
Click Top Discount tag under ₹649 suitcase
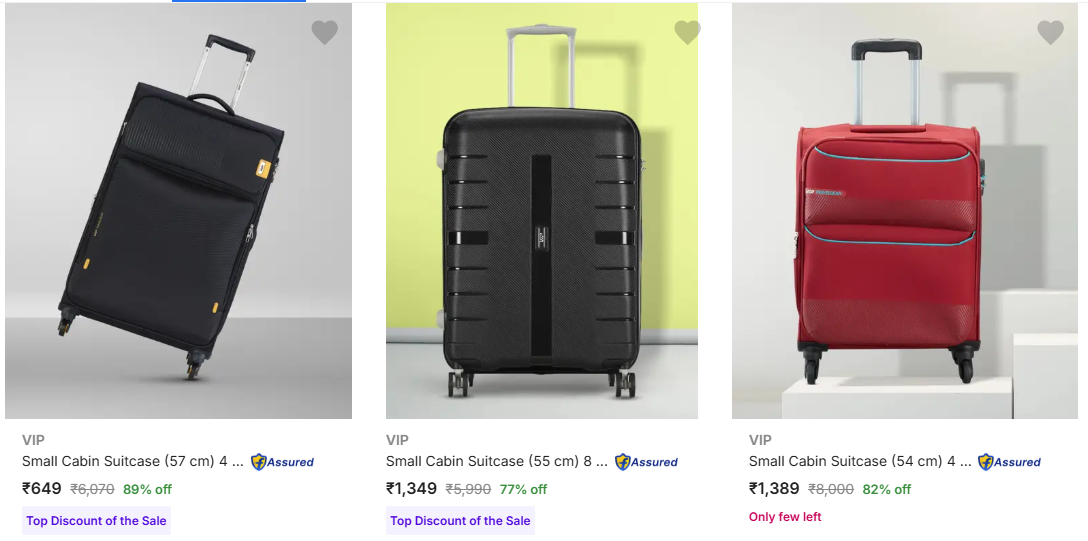click(96, 521)
